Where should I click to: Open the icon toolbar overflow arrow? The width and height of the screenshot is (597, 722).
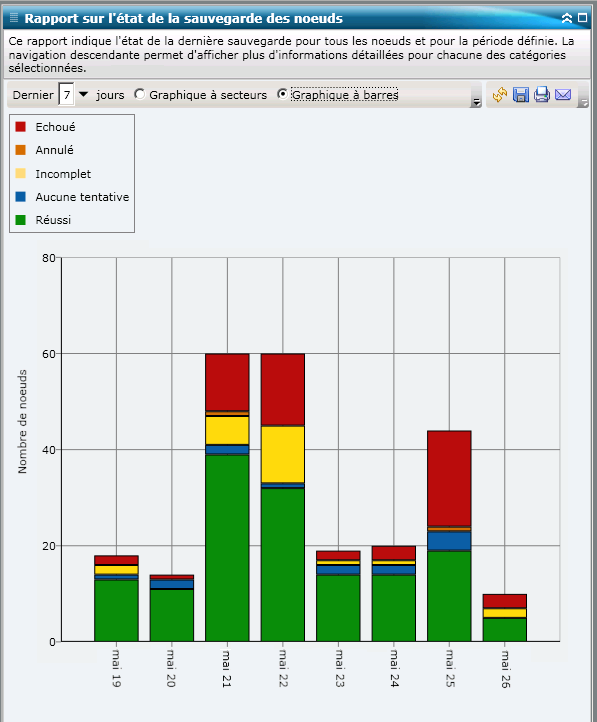(583, 102)
